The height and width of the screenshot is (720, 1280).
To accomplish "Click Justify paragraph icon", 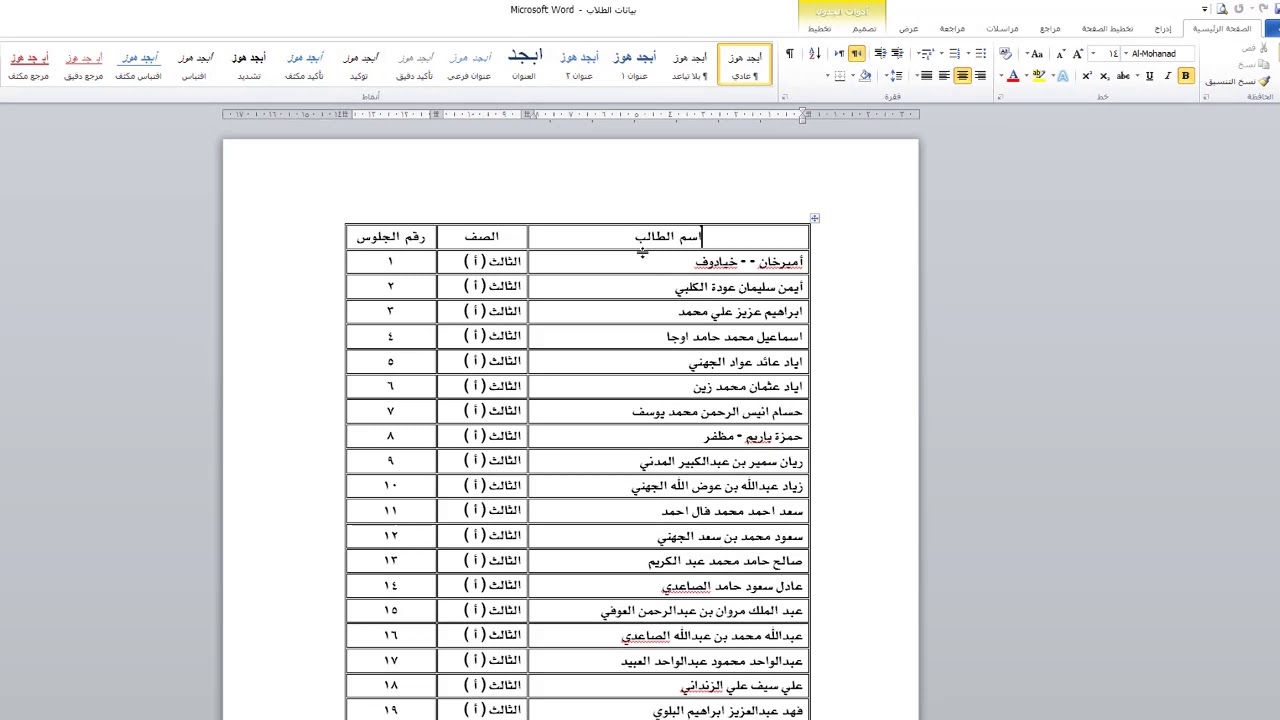I will pos(926,76).
